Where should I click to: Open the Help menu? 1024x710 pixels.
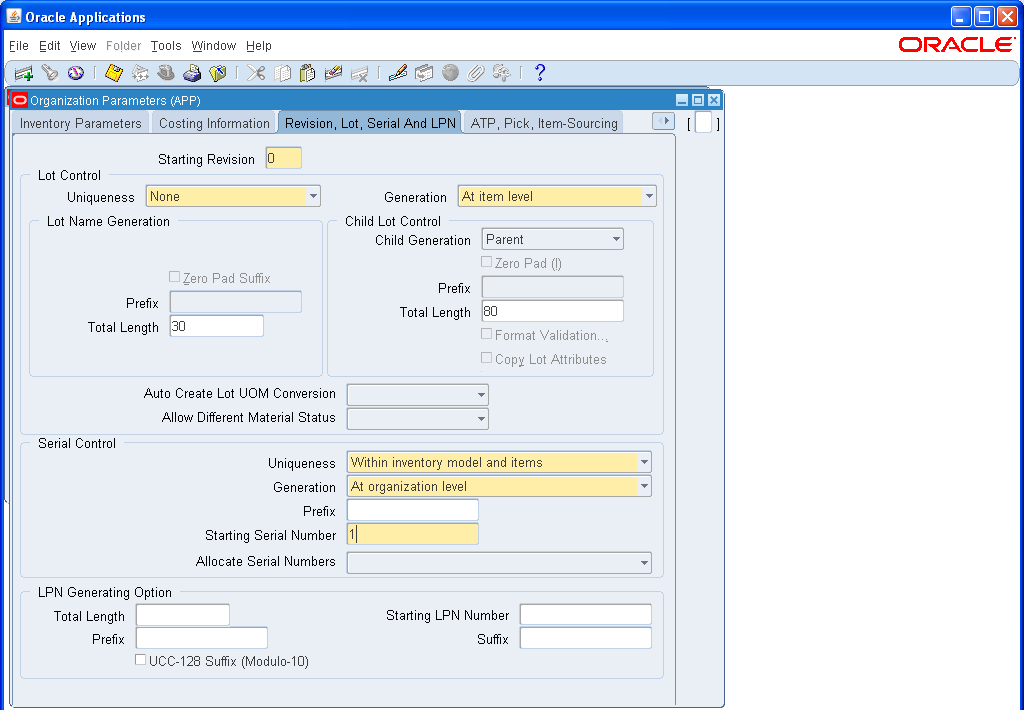pyautogui.click(x=259, y=46)
